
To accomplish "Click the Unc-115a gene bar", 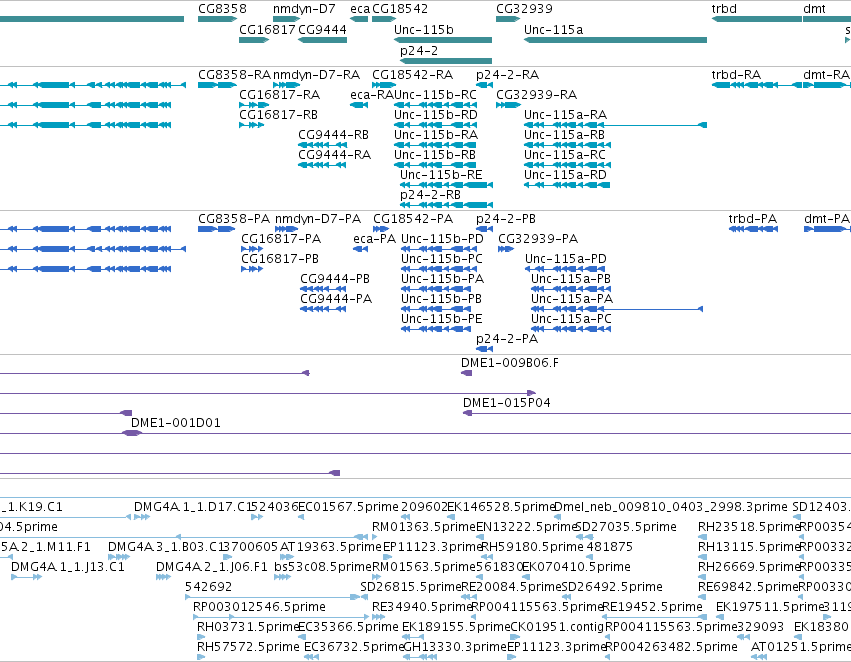I will [x=615, y=40].
